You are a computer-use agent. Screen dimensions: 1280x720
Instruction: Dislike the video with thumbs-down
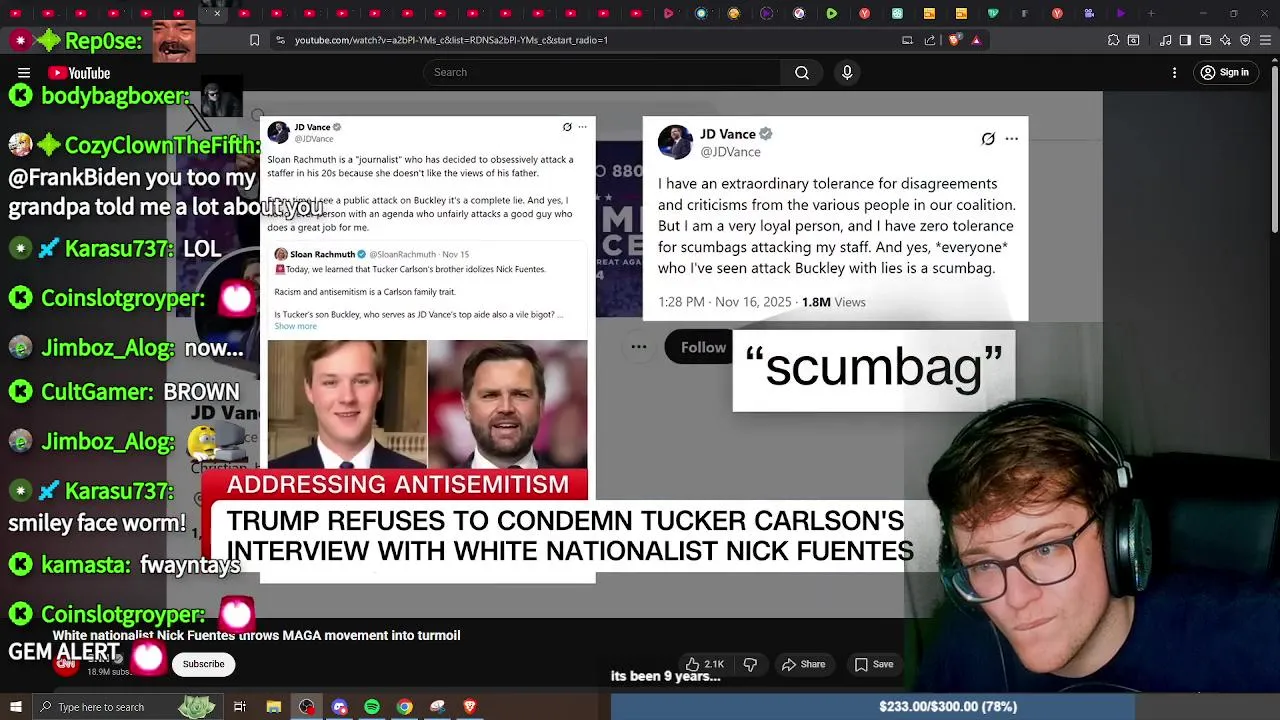(x=750, y=664)
